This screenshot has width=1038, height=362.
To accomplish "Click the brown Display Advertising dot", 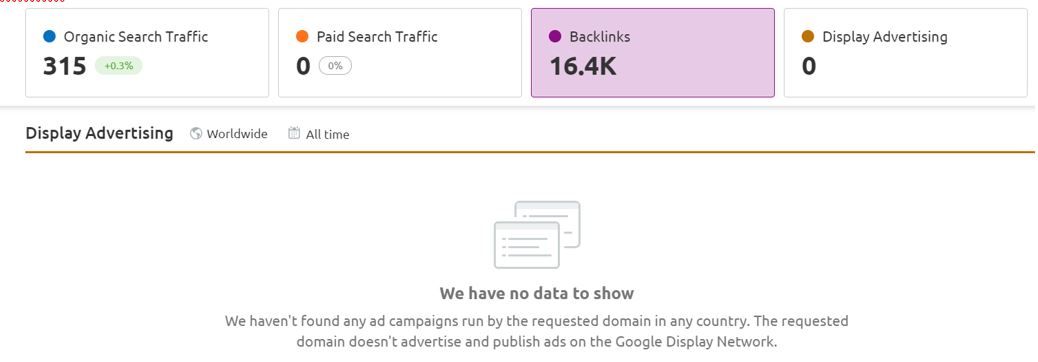I will (808, 36).
